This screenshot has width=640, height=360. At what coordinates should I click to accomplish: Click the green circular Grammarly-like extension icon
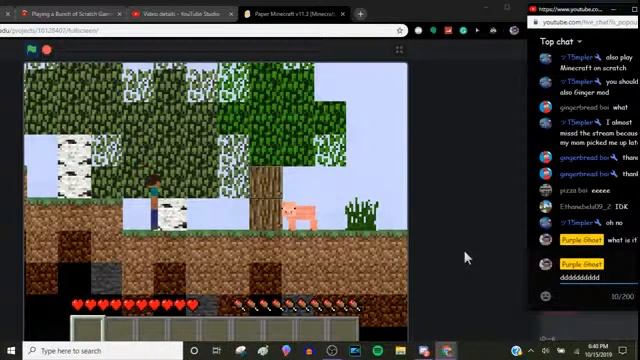tap(463, 30)
